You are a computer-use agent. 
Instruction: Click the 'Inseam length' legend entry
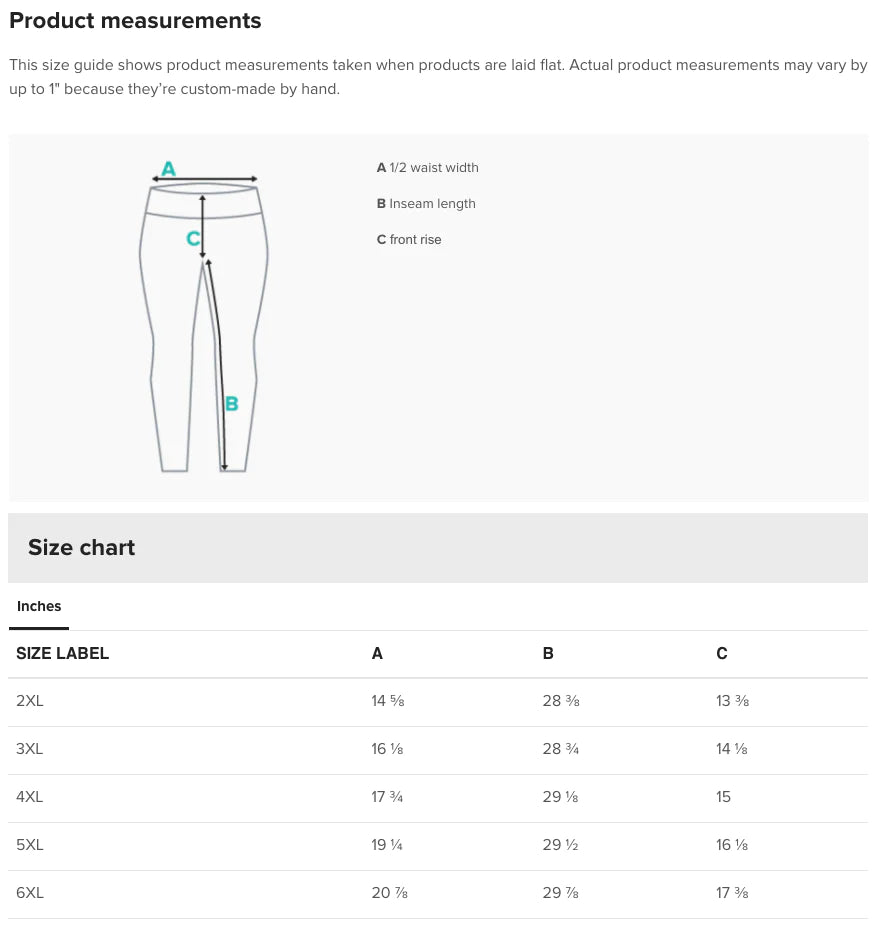coord(426,204)
